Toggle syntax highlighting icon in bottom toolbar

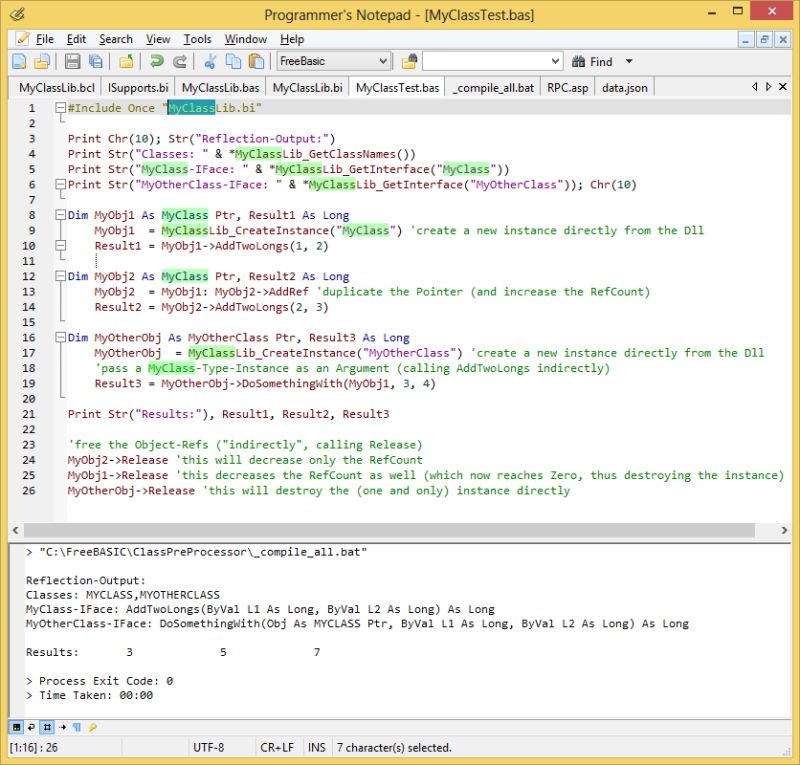[16, 727]
